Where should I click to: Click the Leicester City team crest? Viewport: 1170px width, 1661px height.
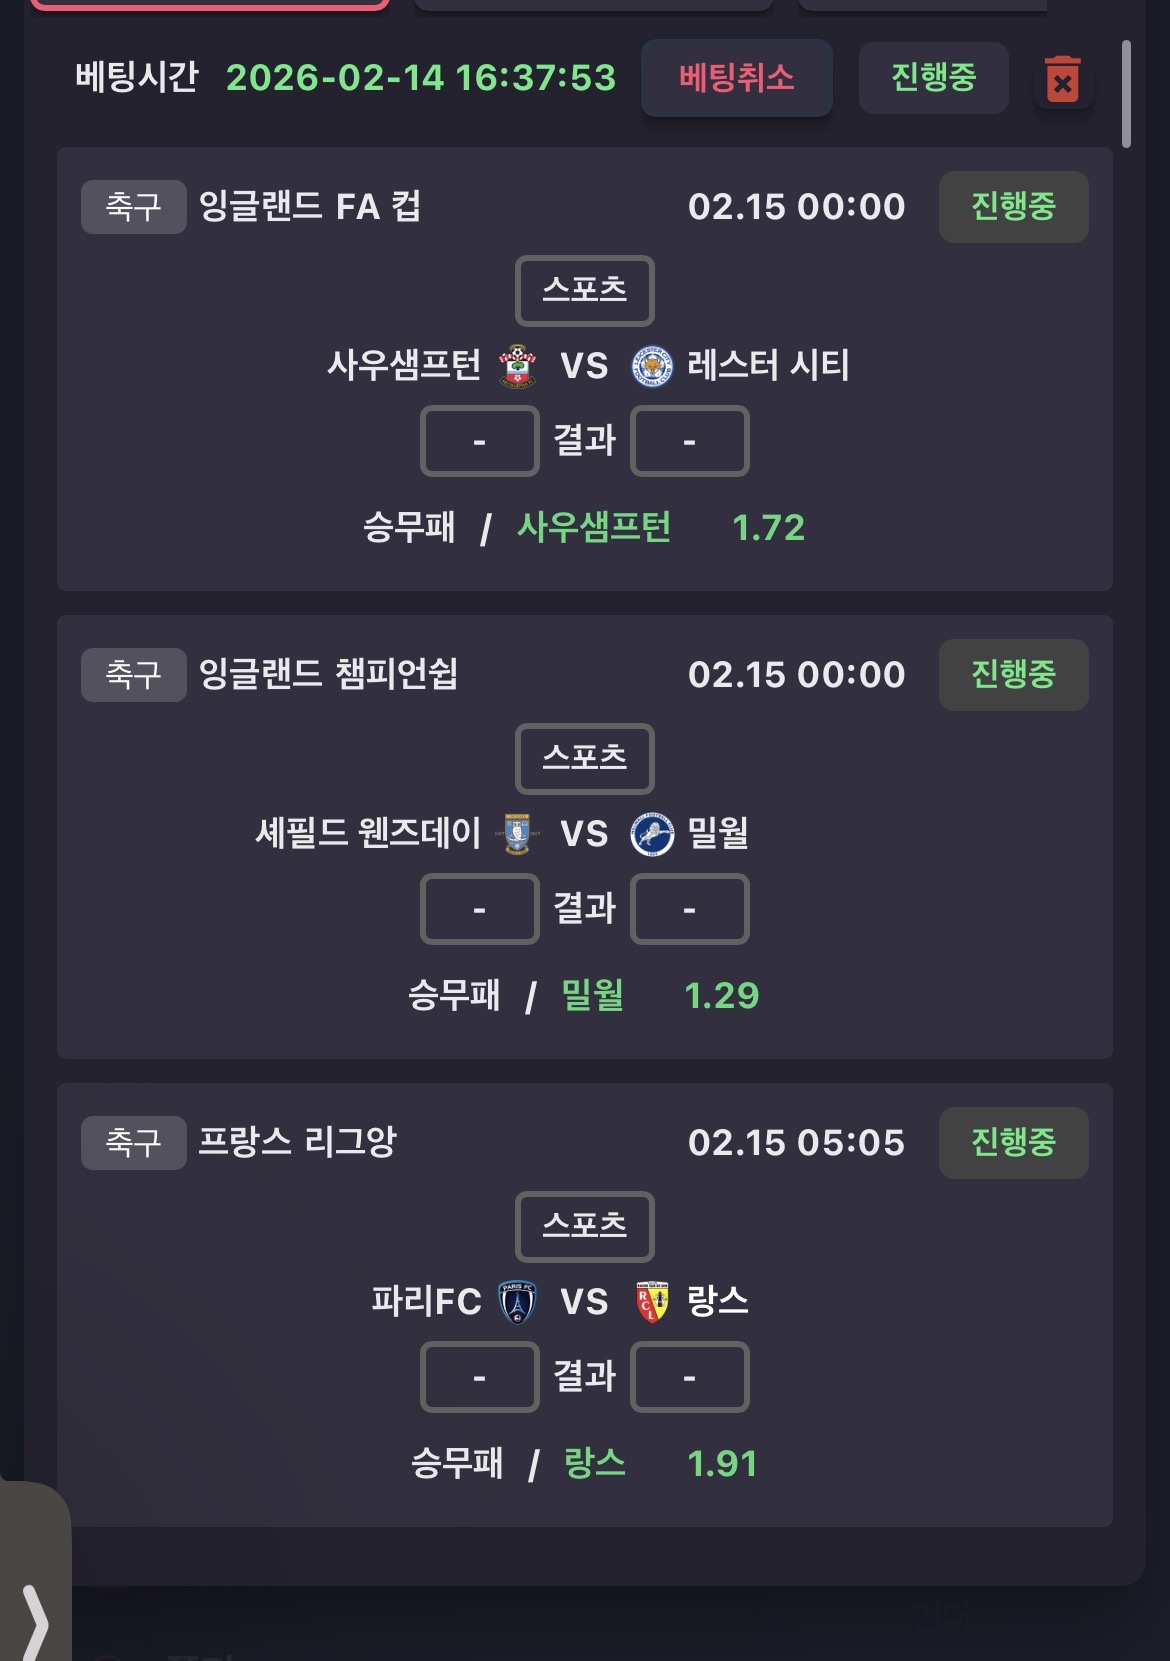click(x=652, y=366)
